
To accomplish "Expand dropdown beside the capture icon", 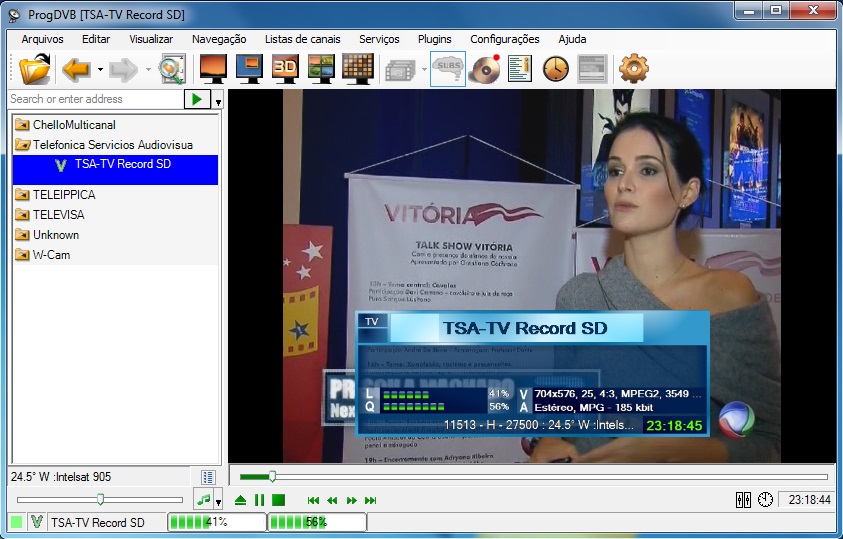I will pyautogui.click(x=424, y=70).
